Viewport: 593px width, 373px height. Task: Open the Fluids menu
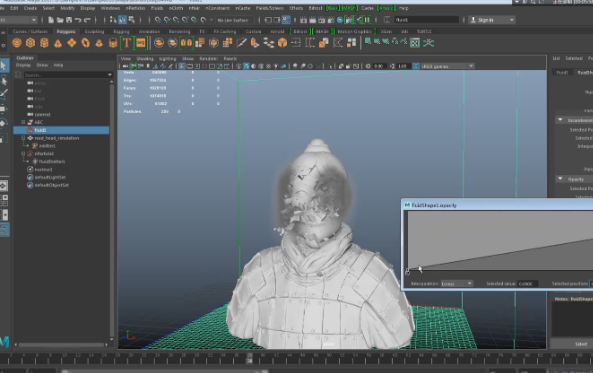[x=157, y=8]
